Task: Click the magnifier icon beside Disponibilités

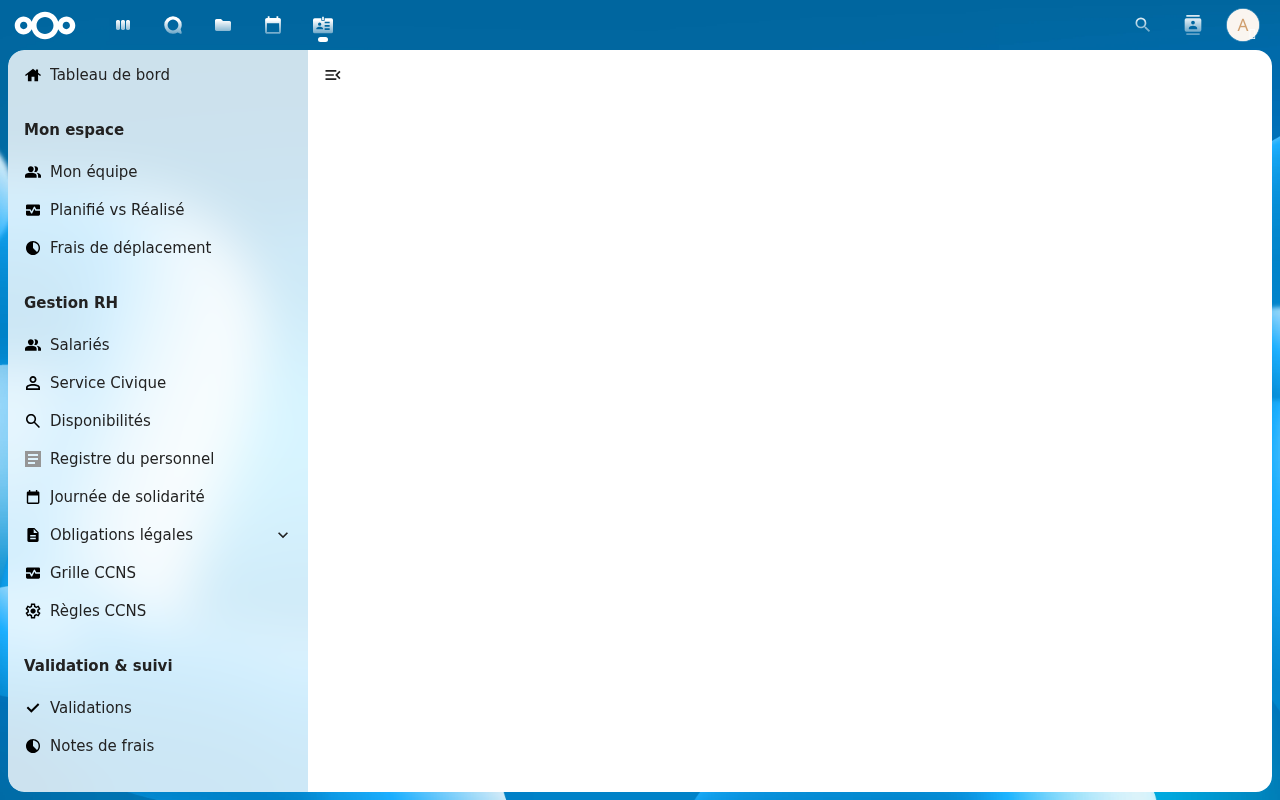Action: [x=33, y=421]
